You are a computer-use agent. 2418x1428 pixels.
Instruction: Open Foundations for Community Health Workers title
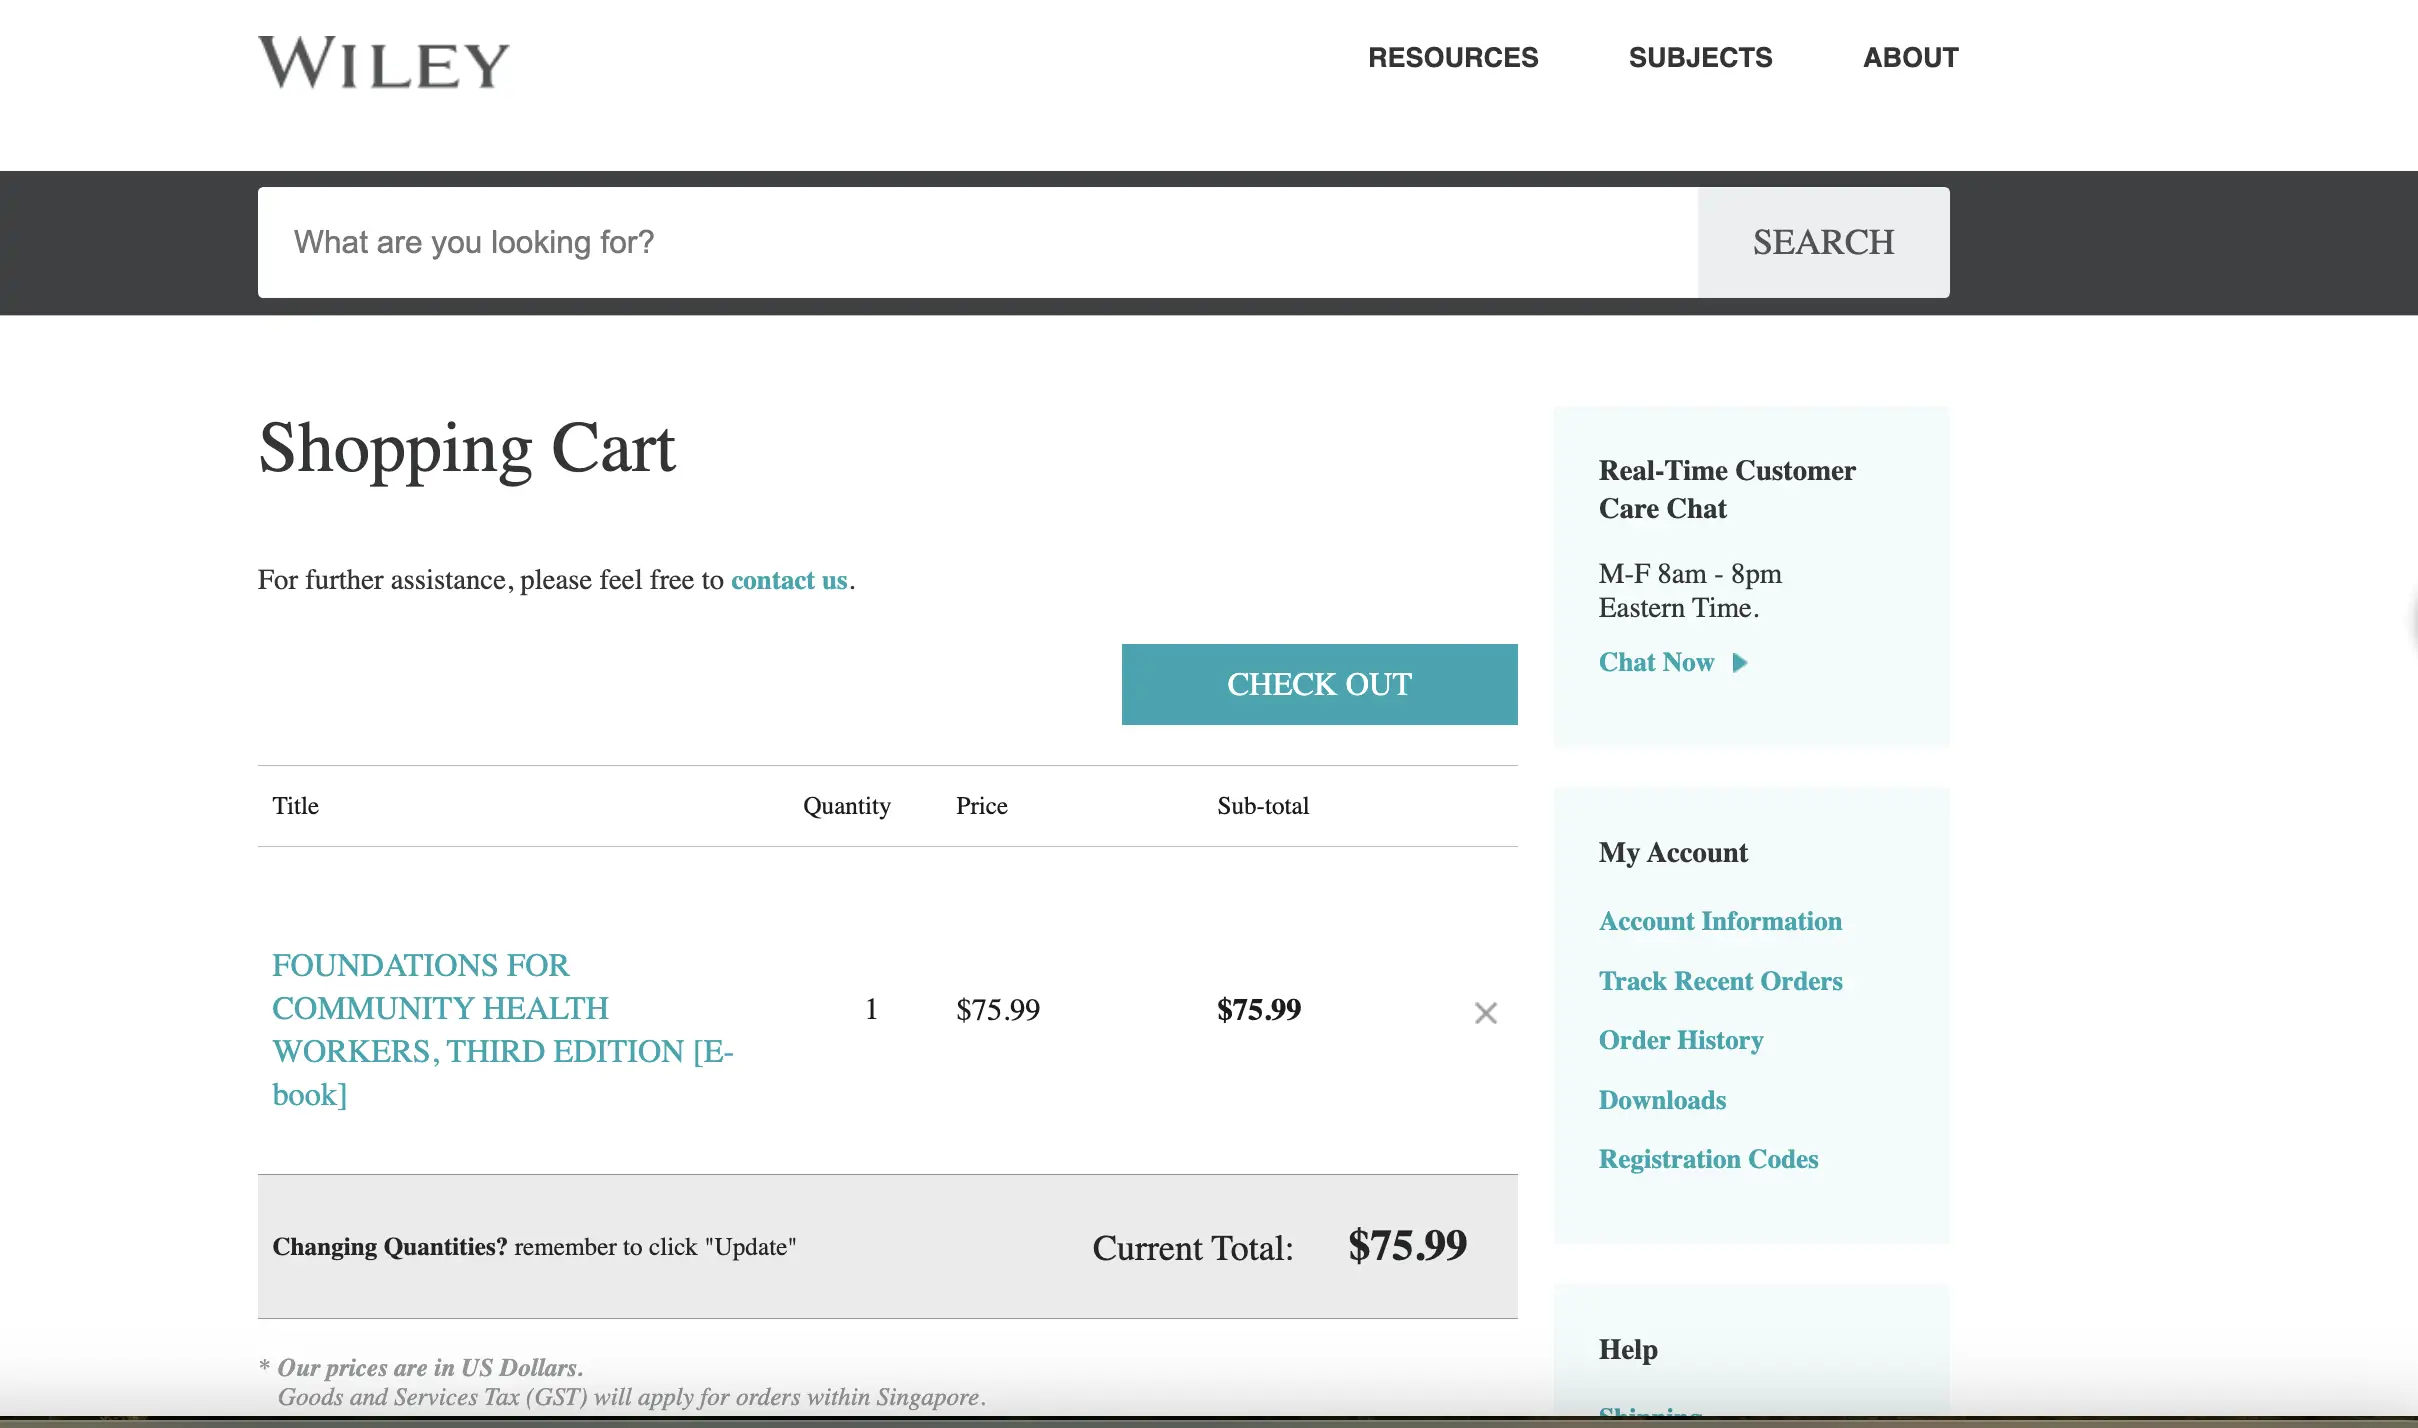click(x=502, y=1030)
